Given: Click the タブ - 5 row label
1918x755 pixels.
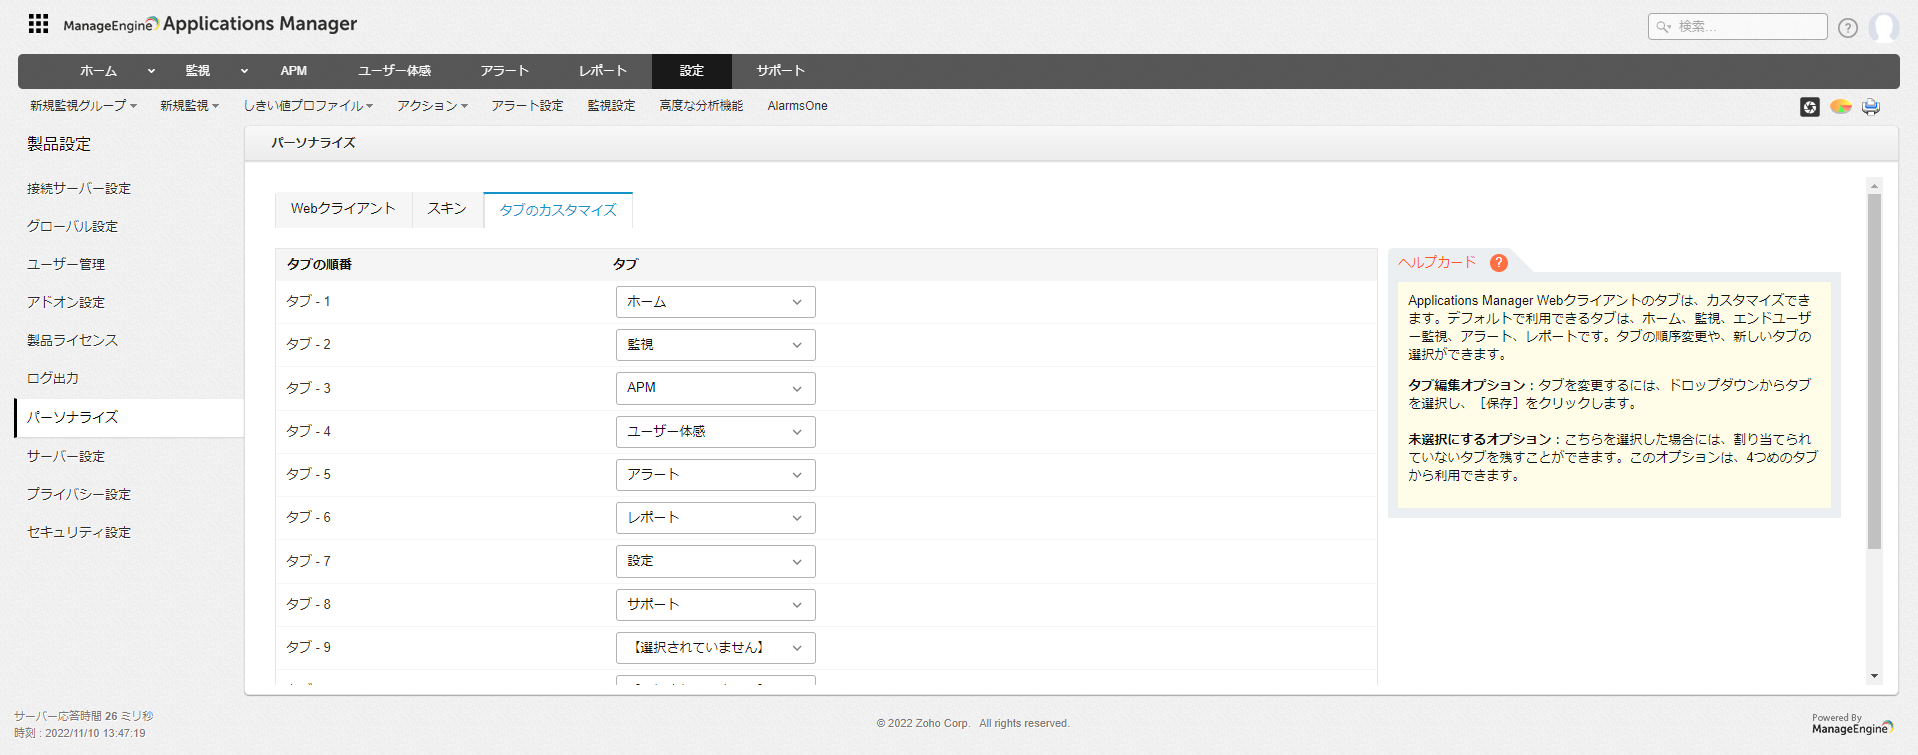Looking at the screenshot, I should [x=308, y=475].
